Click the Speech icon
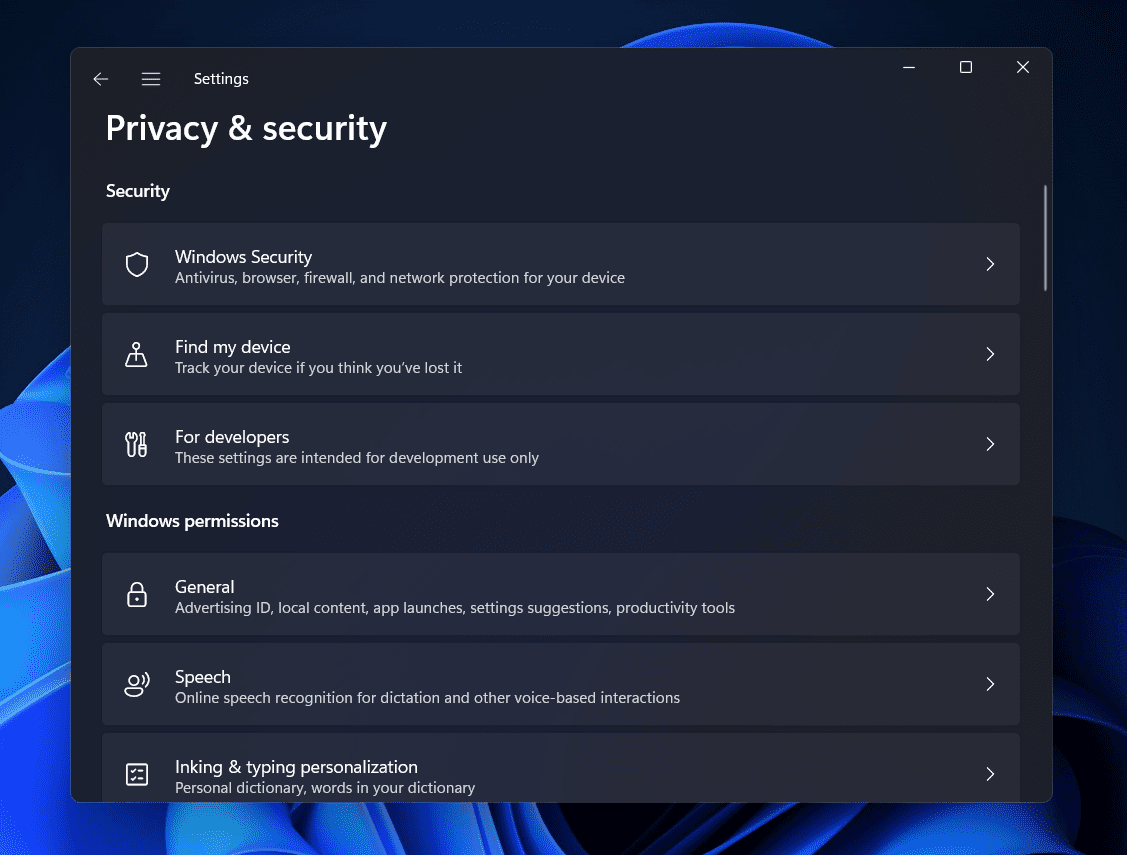The image size is (1127, 855). click(137, 684)
